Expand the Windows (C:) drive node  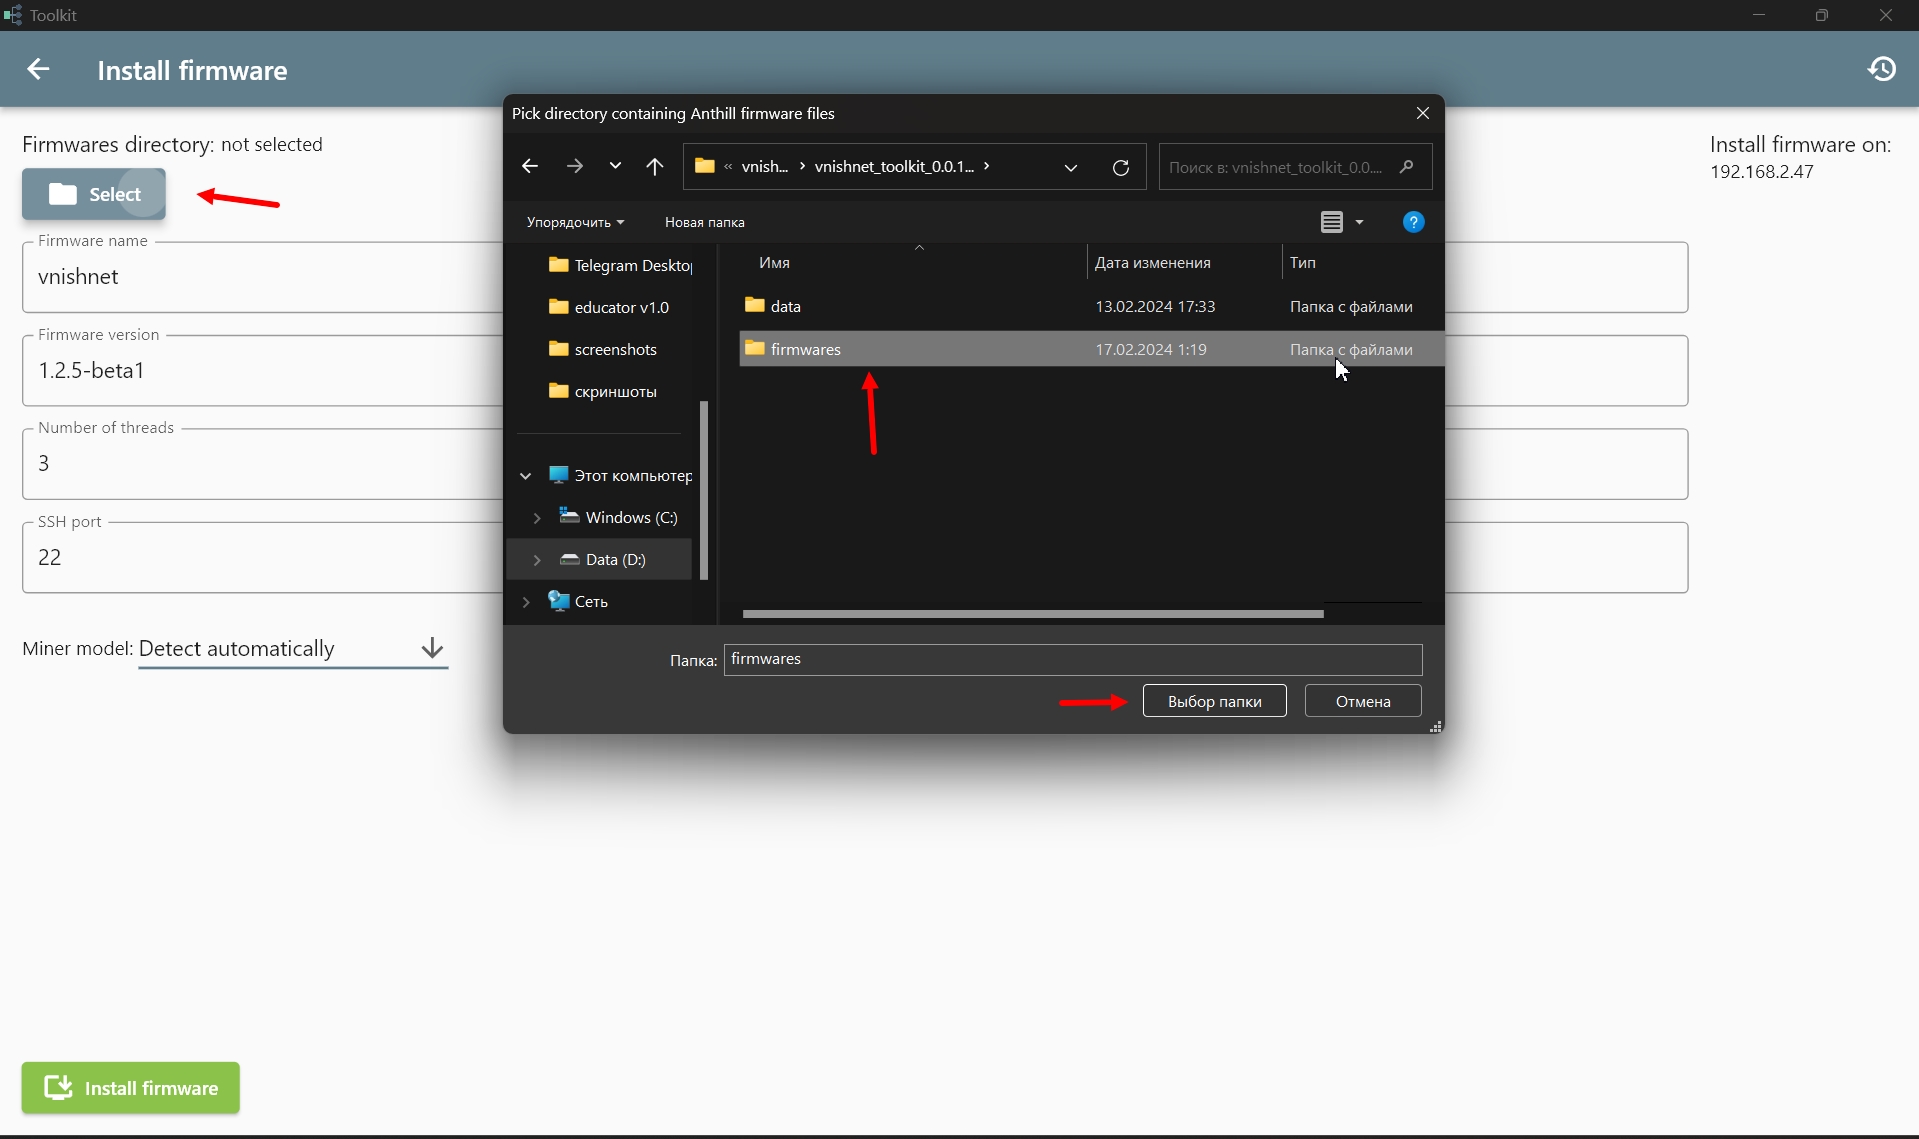point(537,518)
